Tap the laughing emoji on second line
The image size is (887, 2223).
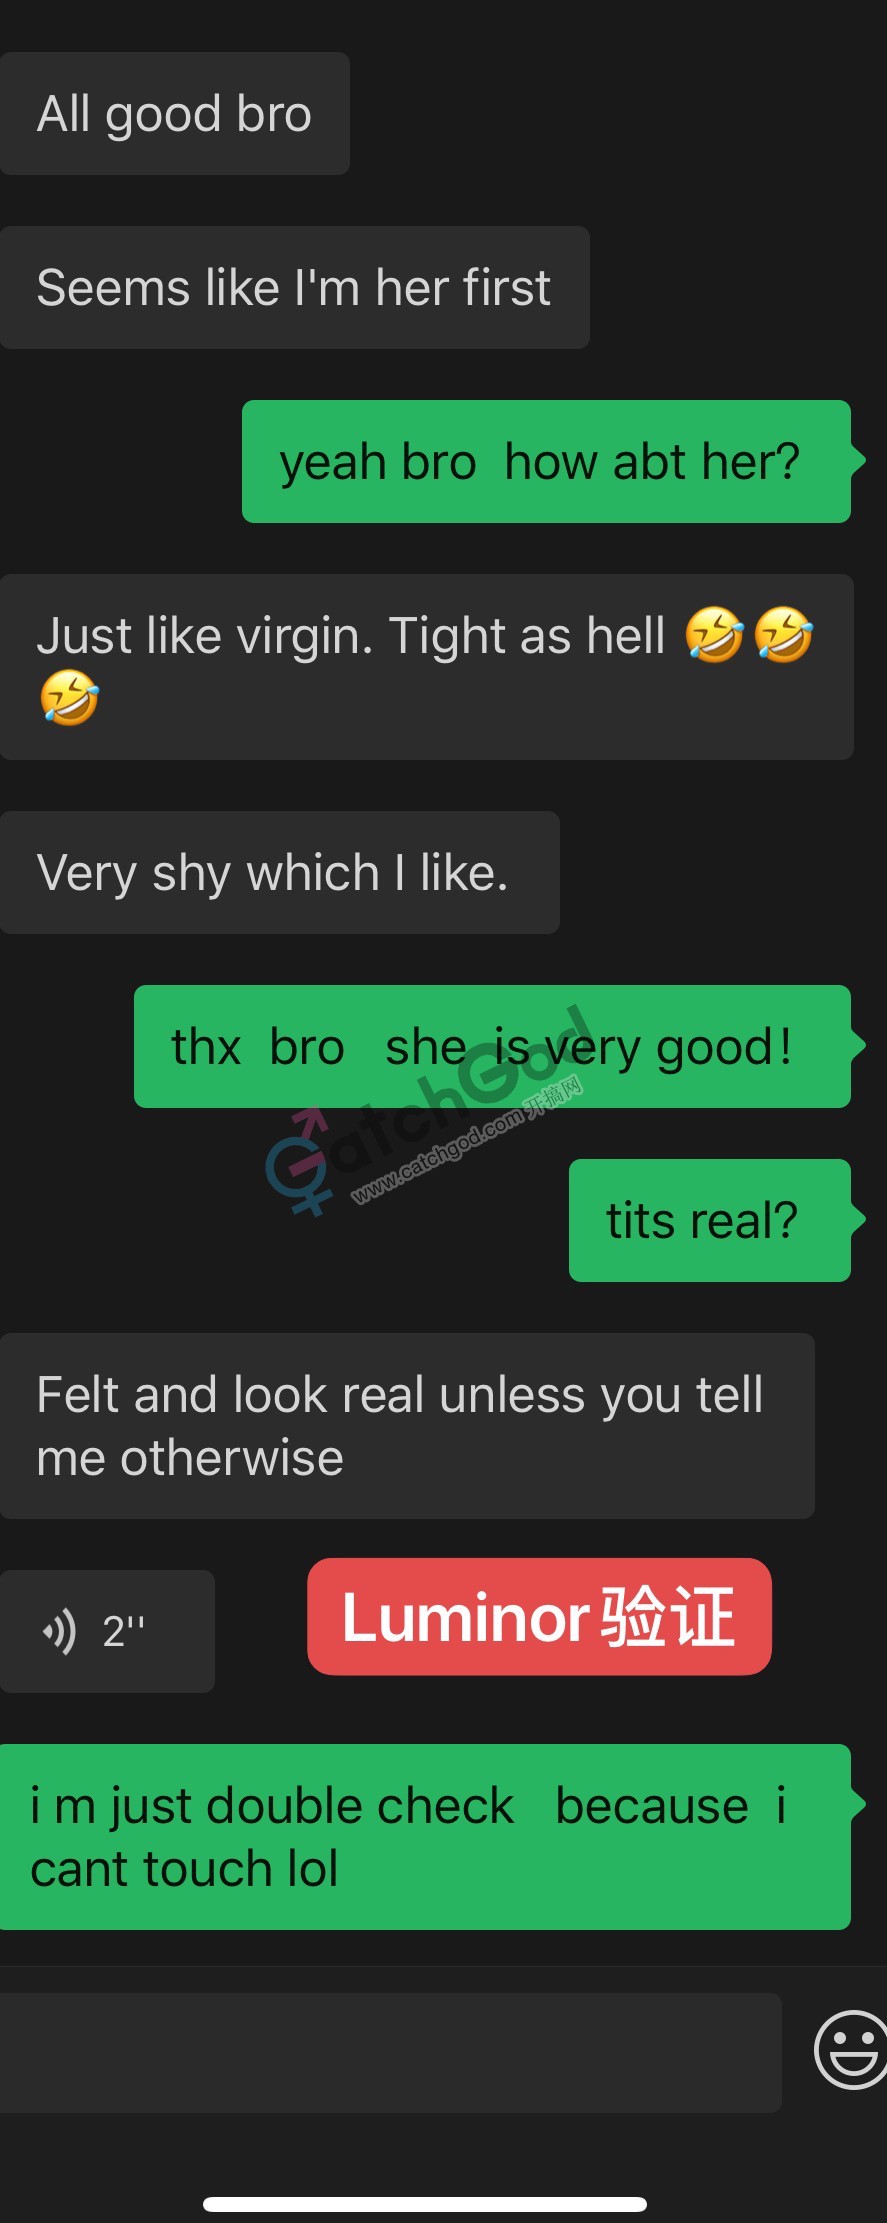[69, 698]
